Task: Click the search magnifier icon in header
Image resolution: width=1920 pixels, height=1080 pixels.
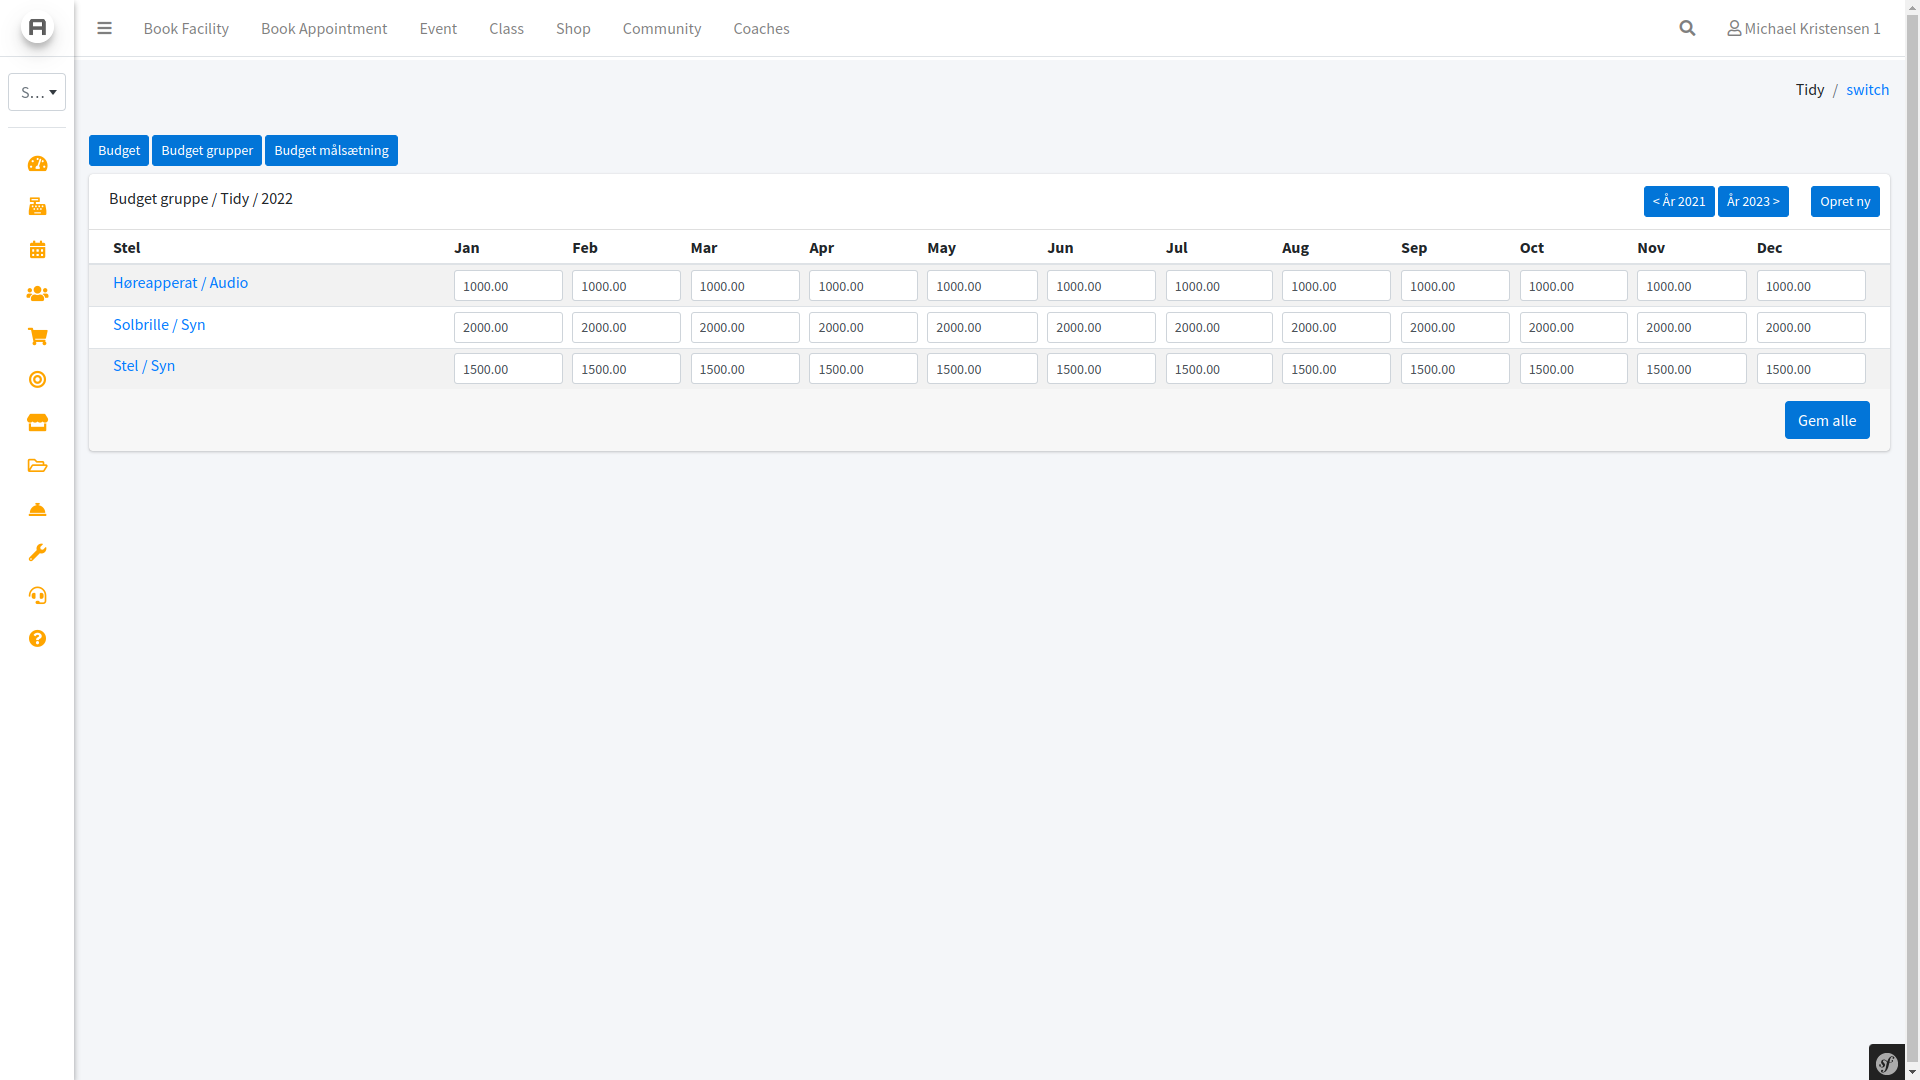Action: click(x=1687, y=28)
